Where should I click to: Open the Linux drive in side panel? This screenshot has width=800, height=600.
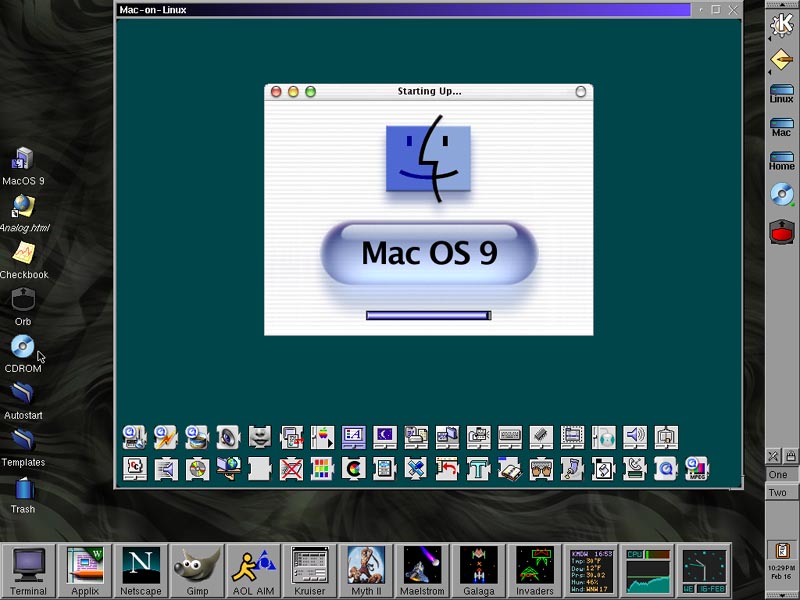coord(781,93)
